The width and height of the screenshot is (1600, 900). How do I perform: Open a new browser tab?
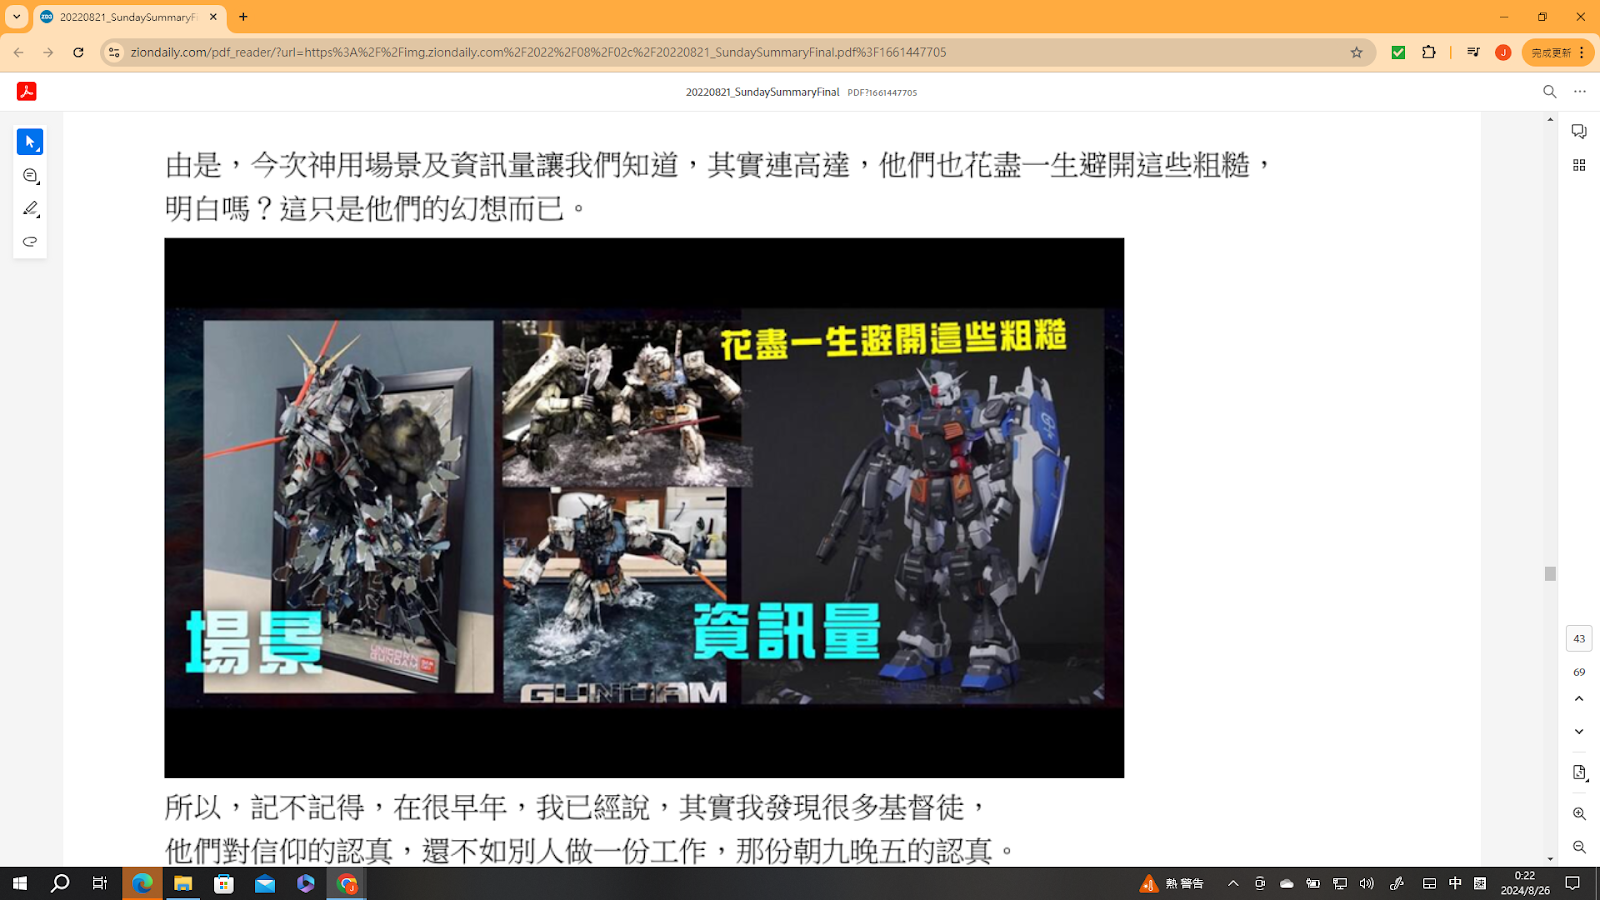(243, 17)
